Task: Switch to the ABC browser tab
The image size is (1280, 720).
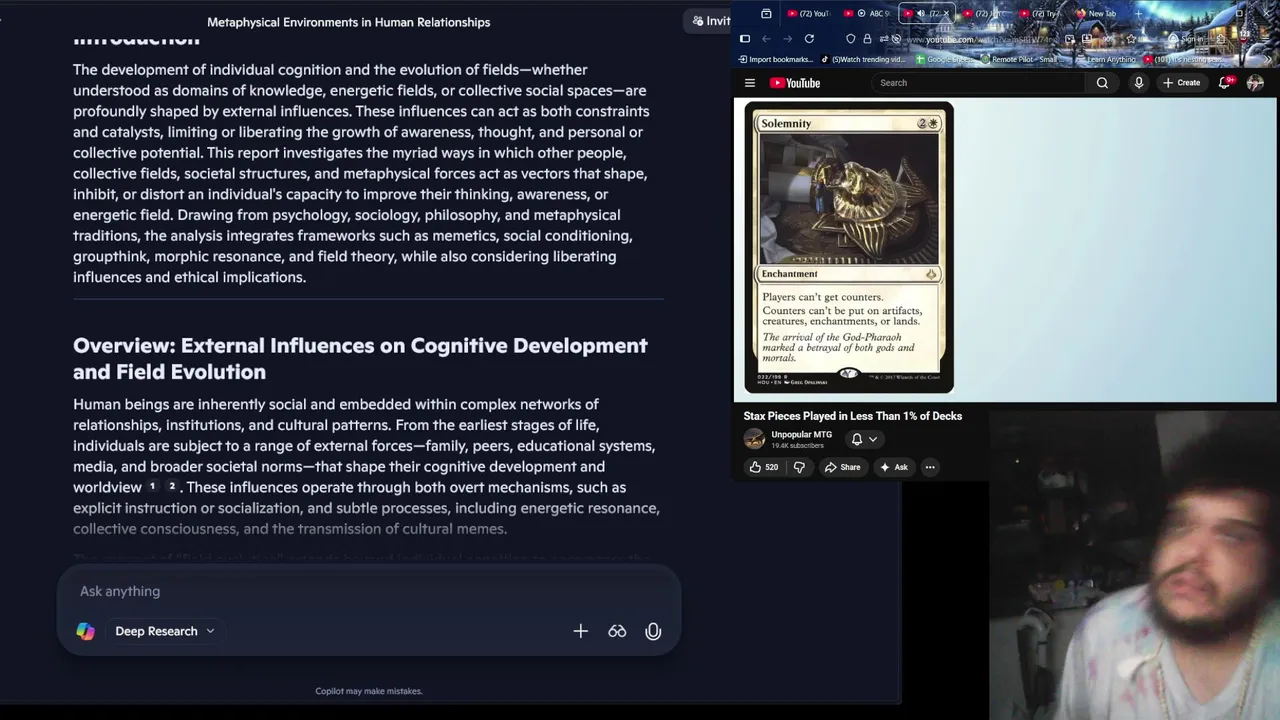Action: pos(867,14)
